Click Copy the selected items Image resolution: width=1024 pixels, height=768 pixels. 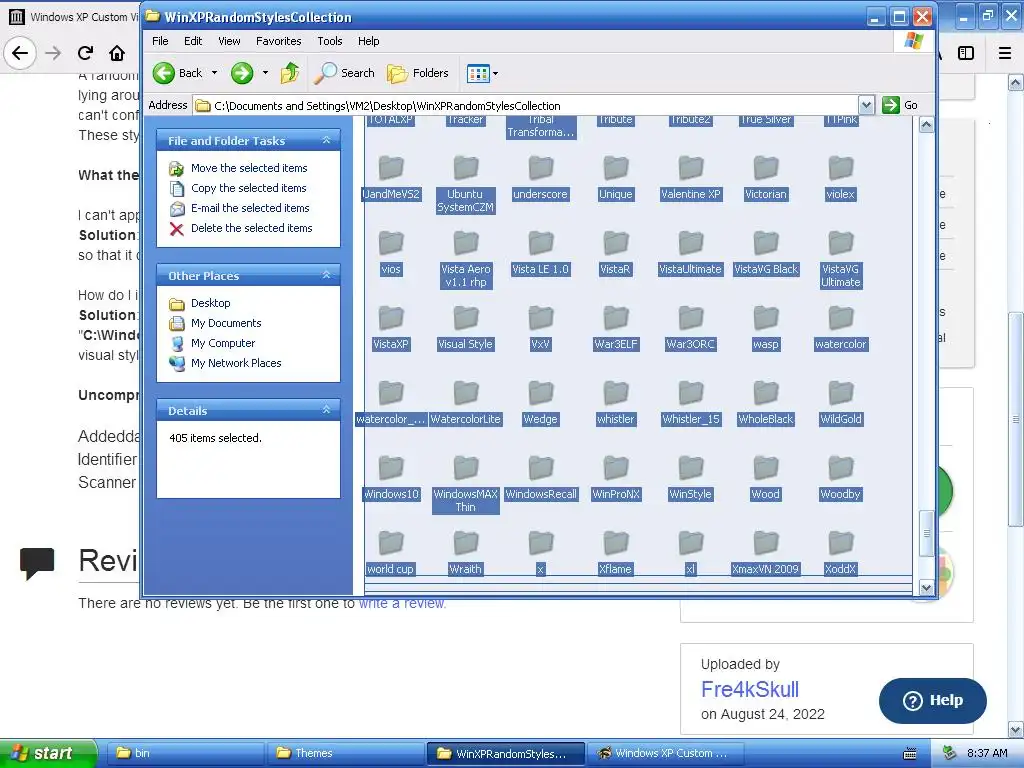(x=248, y=188)
